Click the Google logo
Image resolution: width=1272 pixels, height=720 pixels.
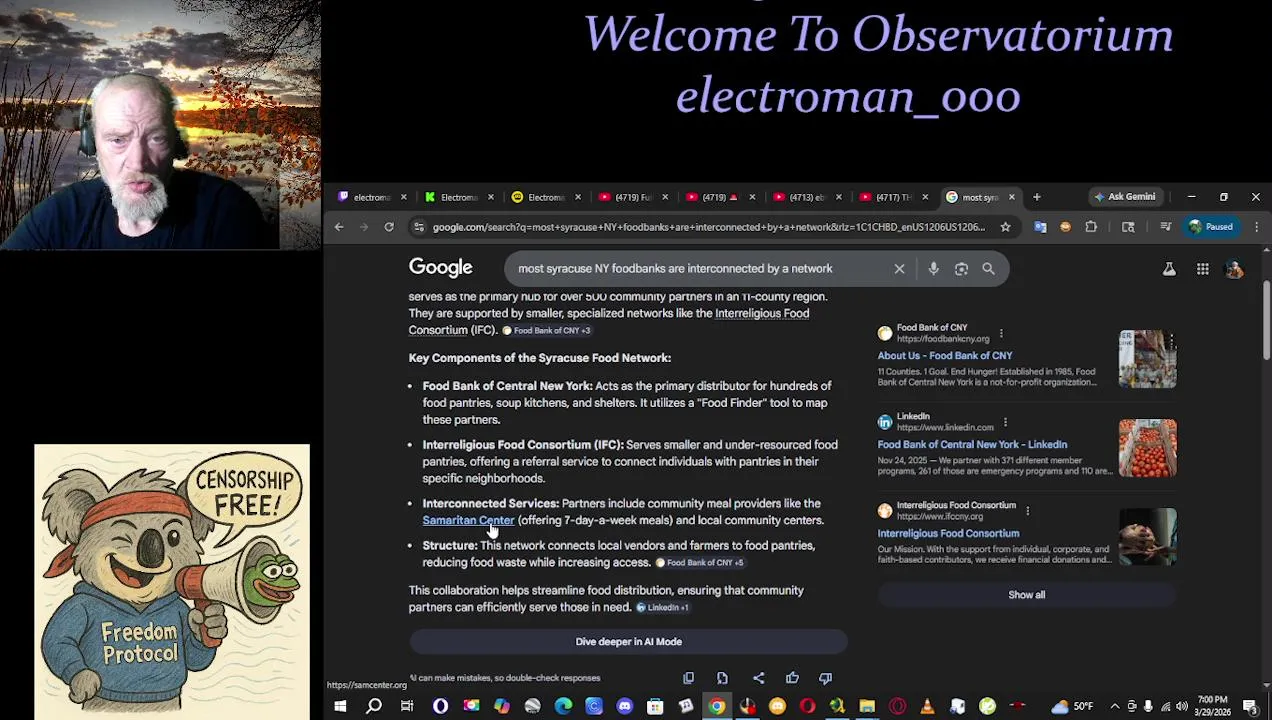(440, 267)
